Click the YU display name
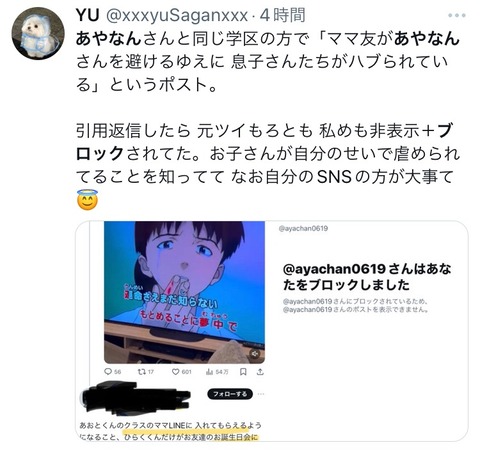Viewport: 480px width, 452px height. [x=88, y=15]
